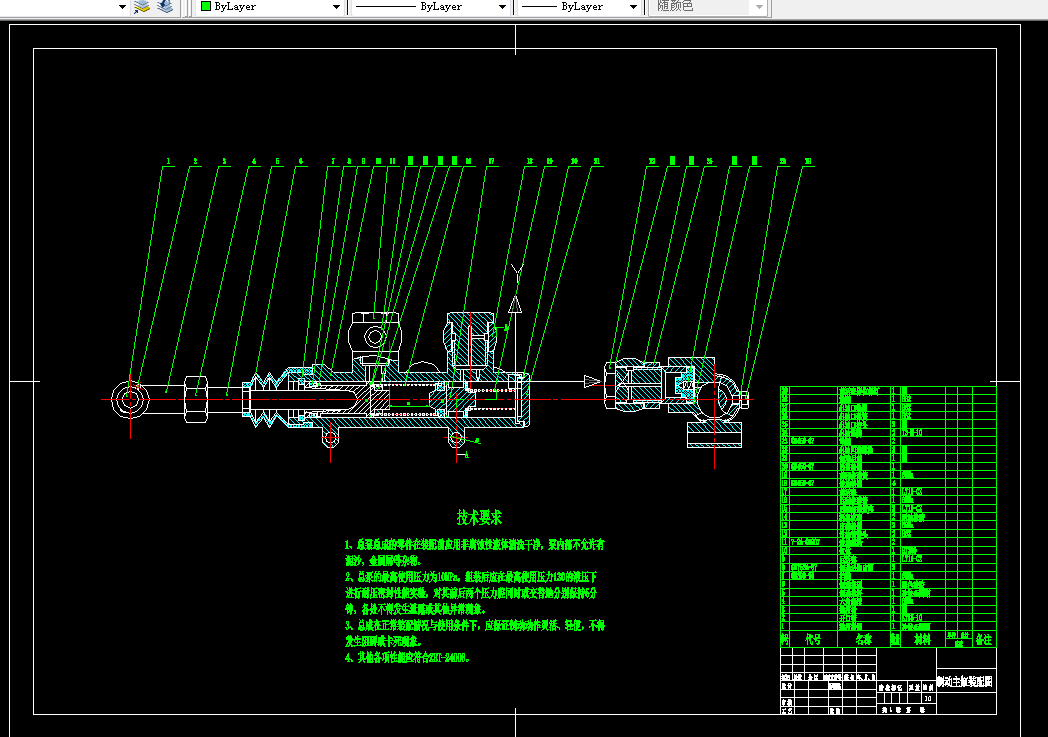Open the lineweight ByLayer dropdown arrow
Image resolution: width=1048 pixels, height=737 pixels.
point(633,7)
